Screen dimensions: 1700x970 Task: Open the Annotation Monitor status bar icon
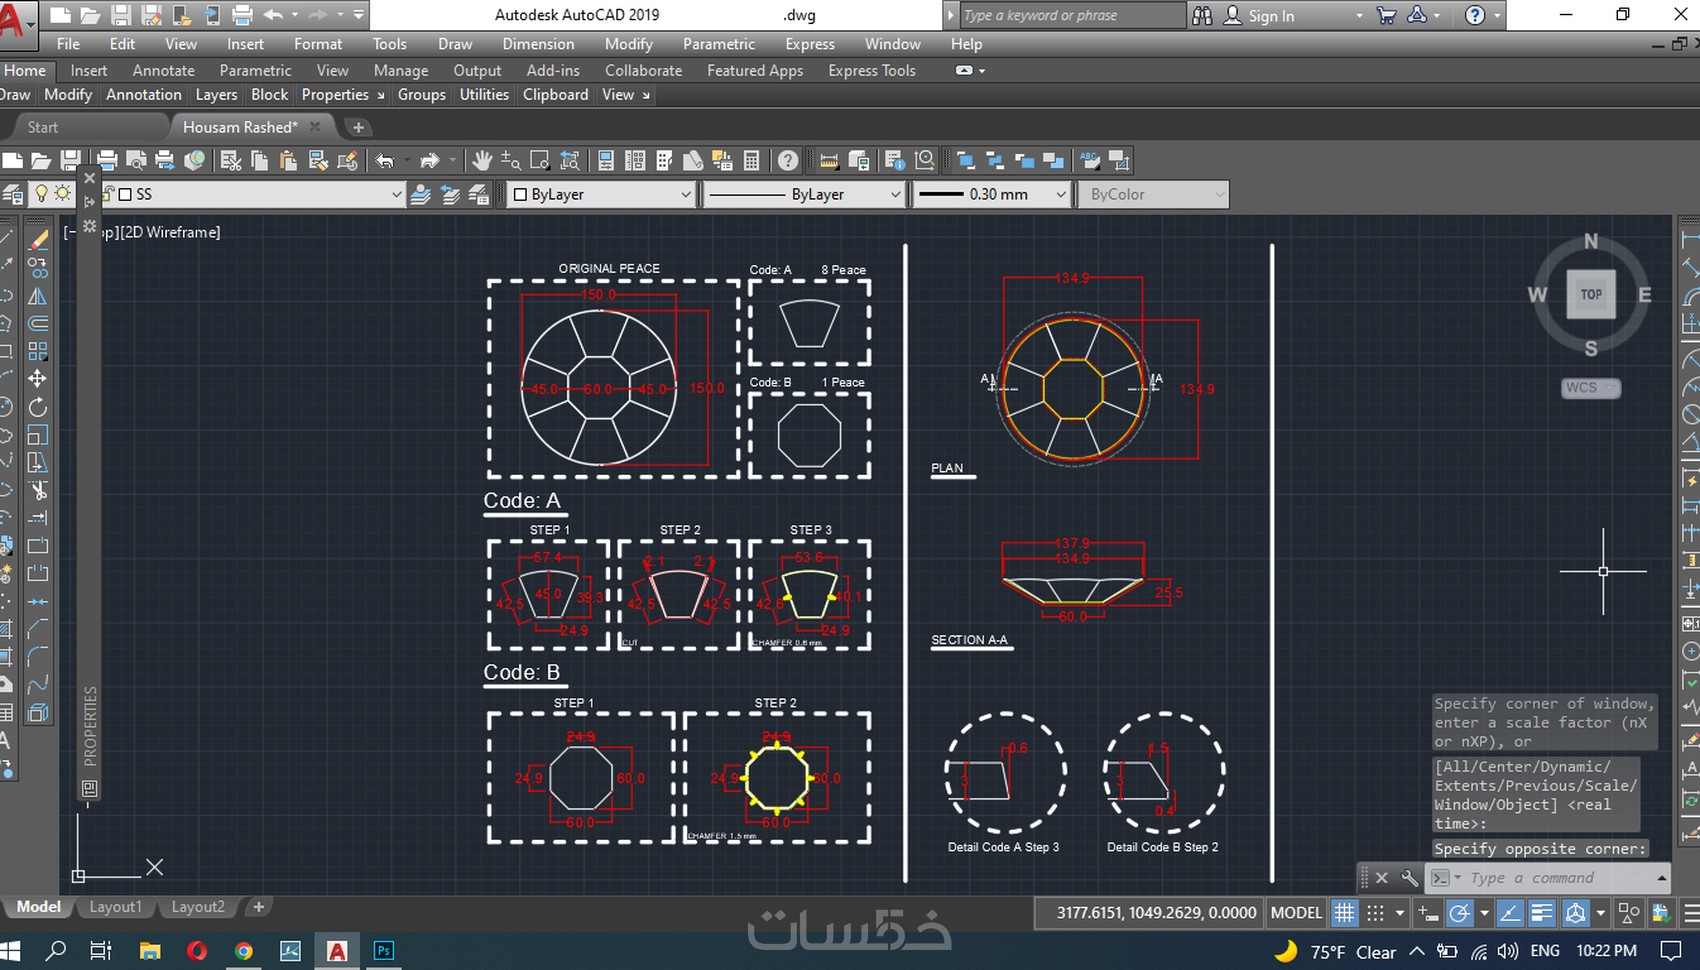(x=1660, y=912)
